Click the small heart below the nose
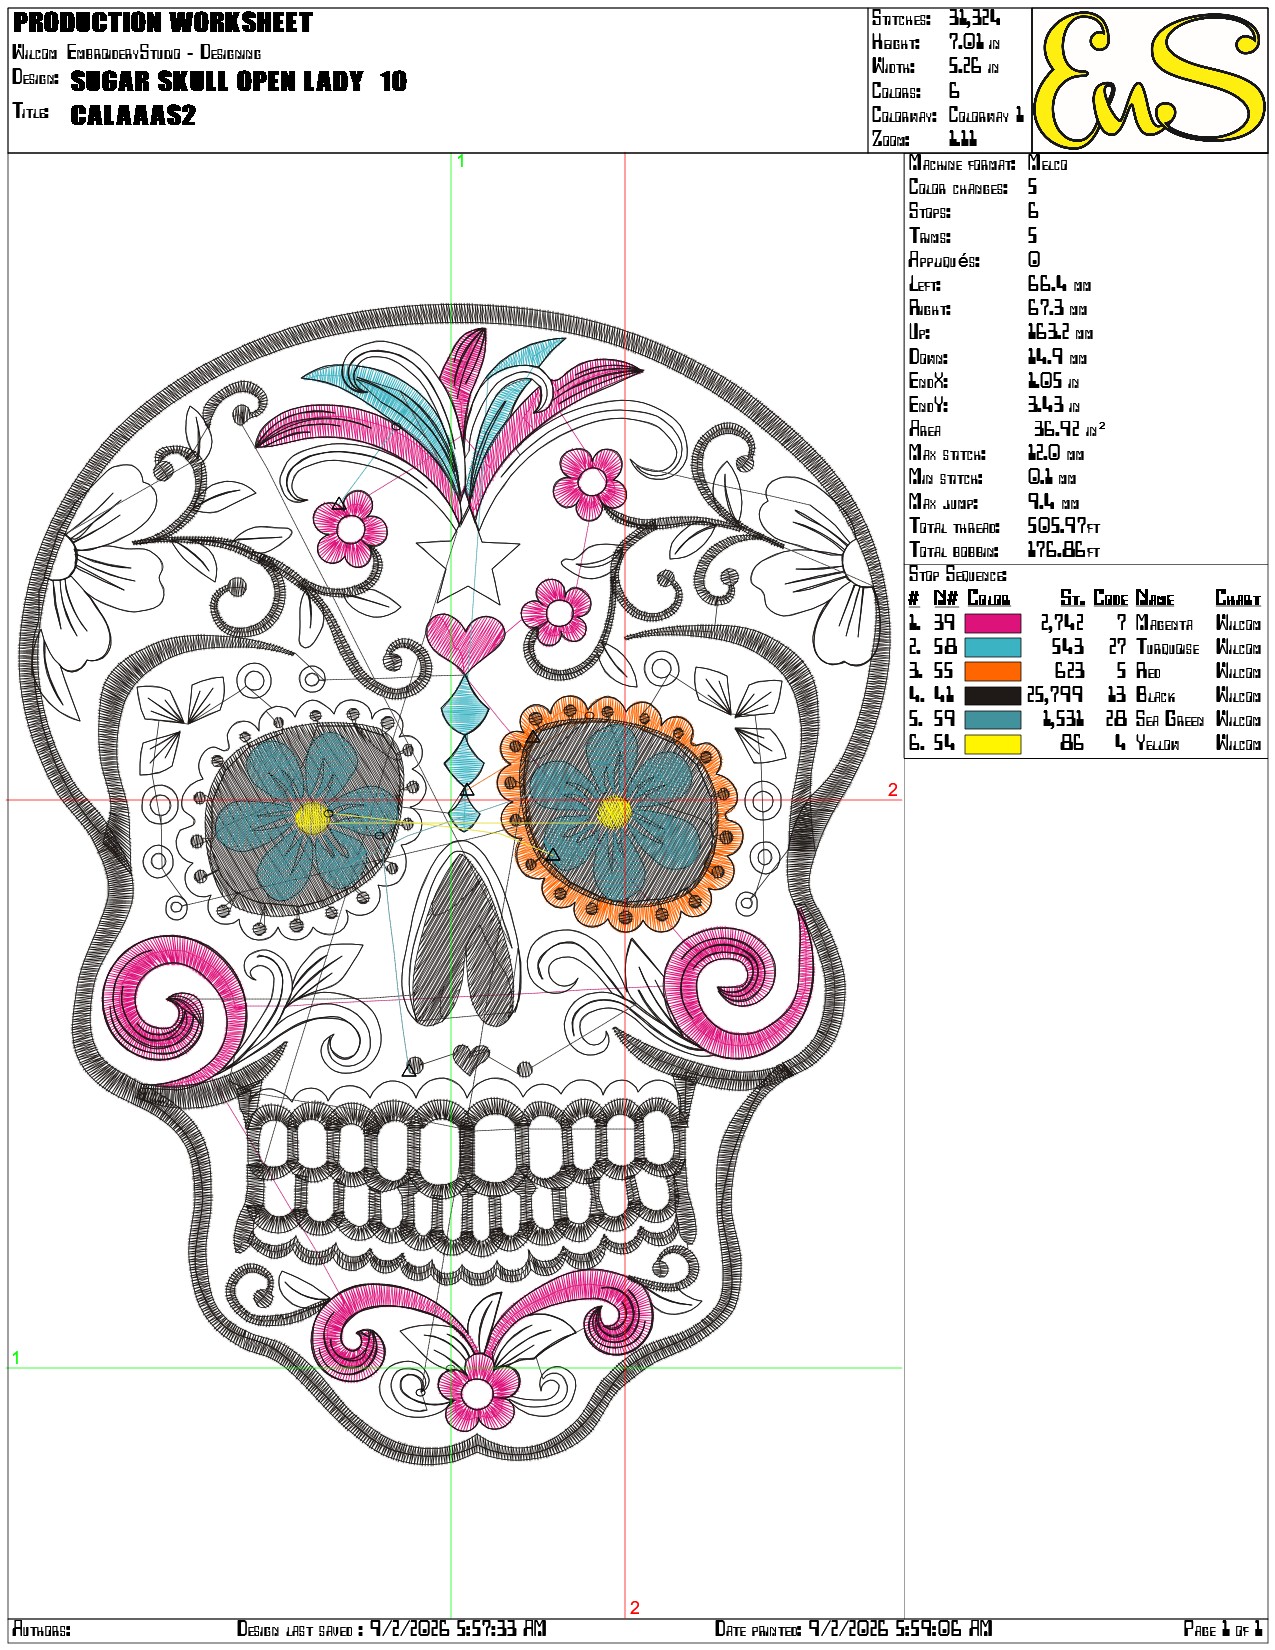The image size is (1275, 1650). (x=471, y=1057)
